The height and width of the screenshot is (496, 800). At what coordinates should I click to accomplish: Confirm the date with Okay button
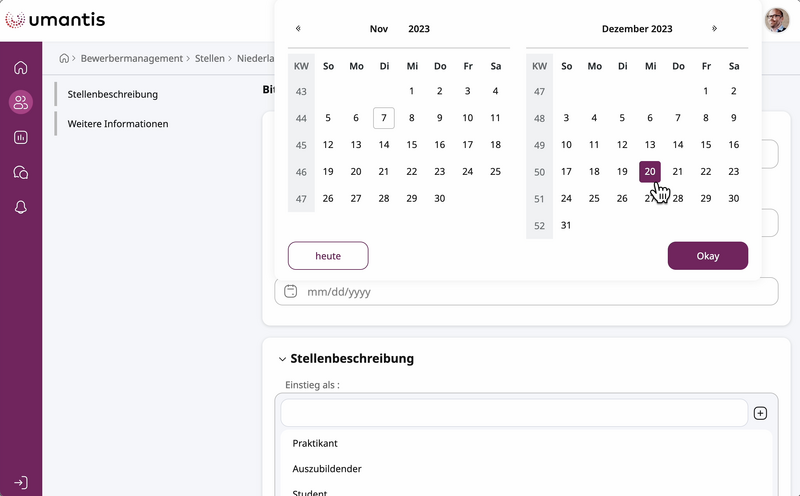pos(707,256)
